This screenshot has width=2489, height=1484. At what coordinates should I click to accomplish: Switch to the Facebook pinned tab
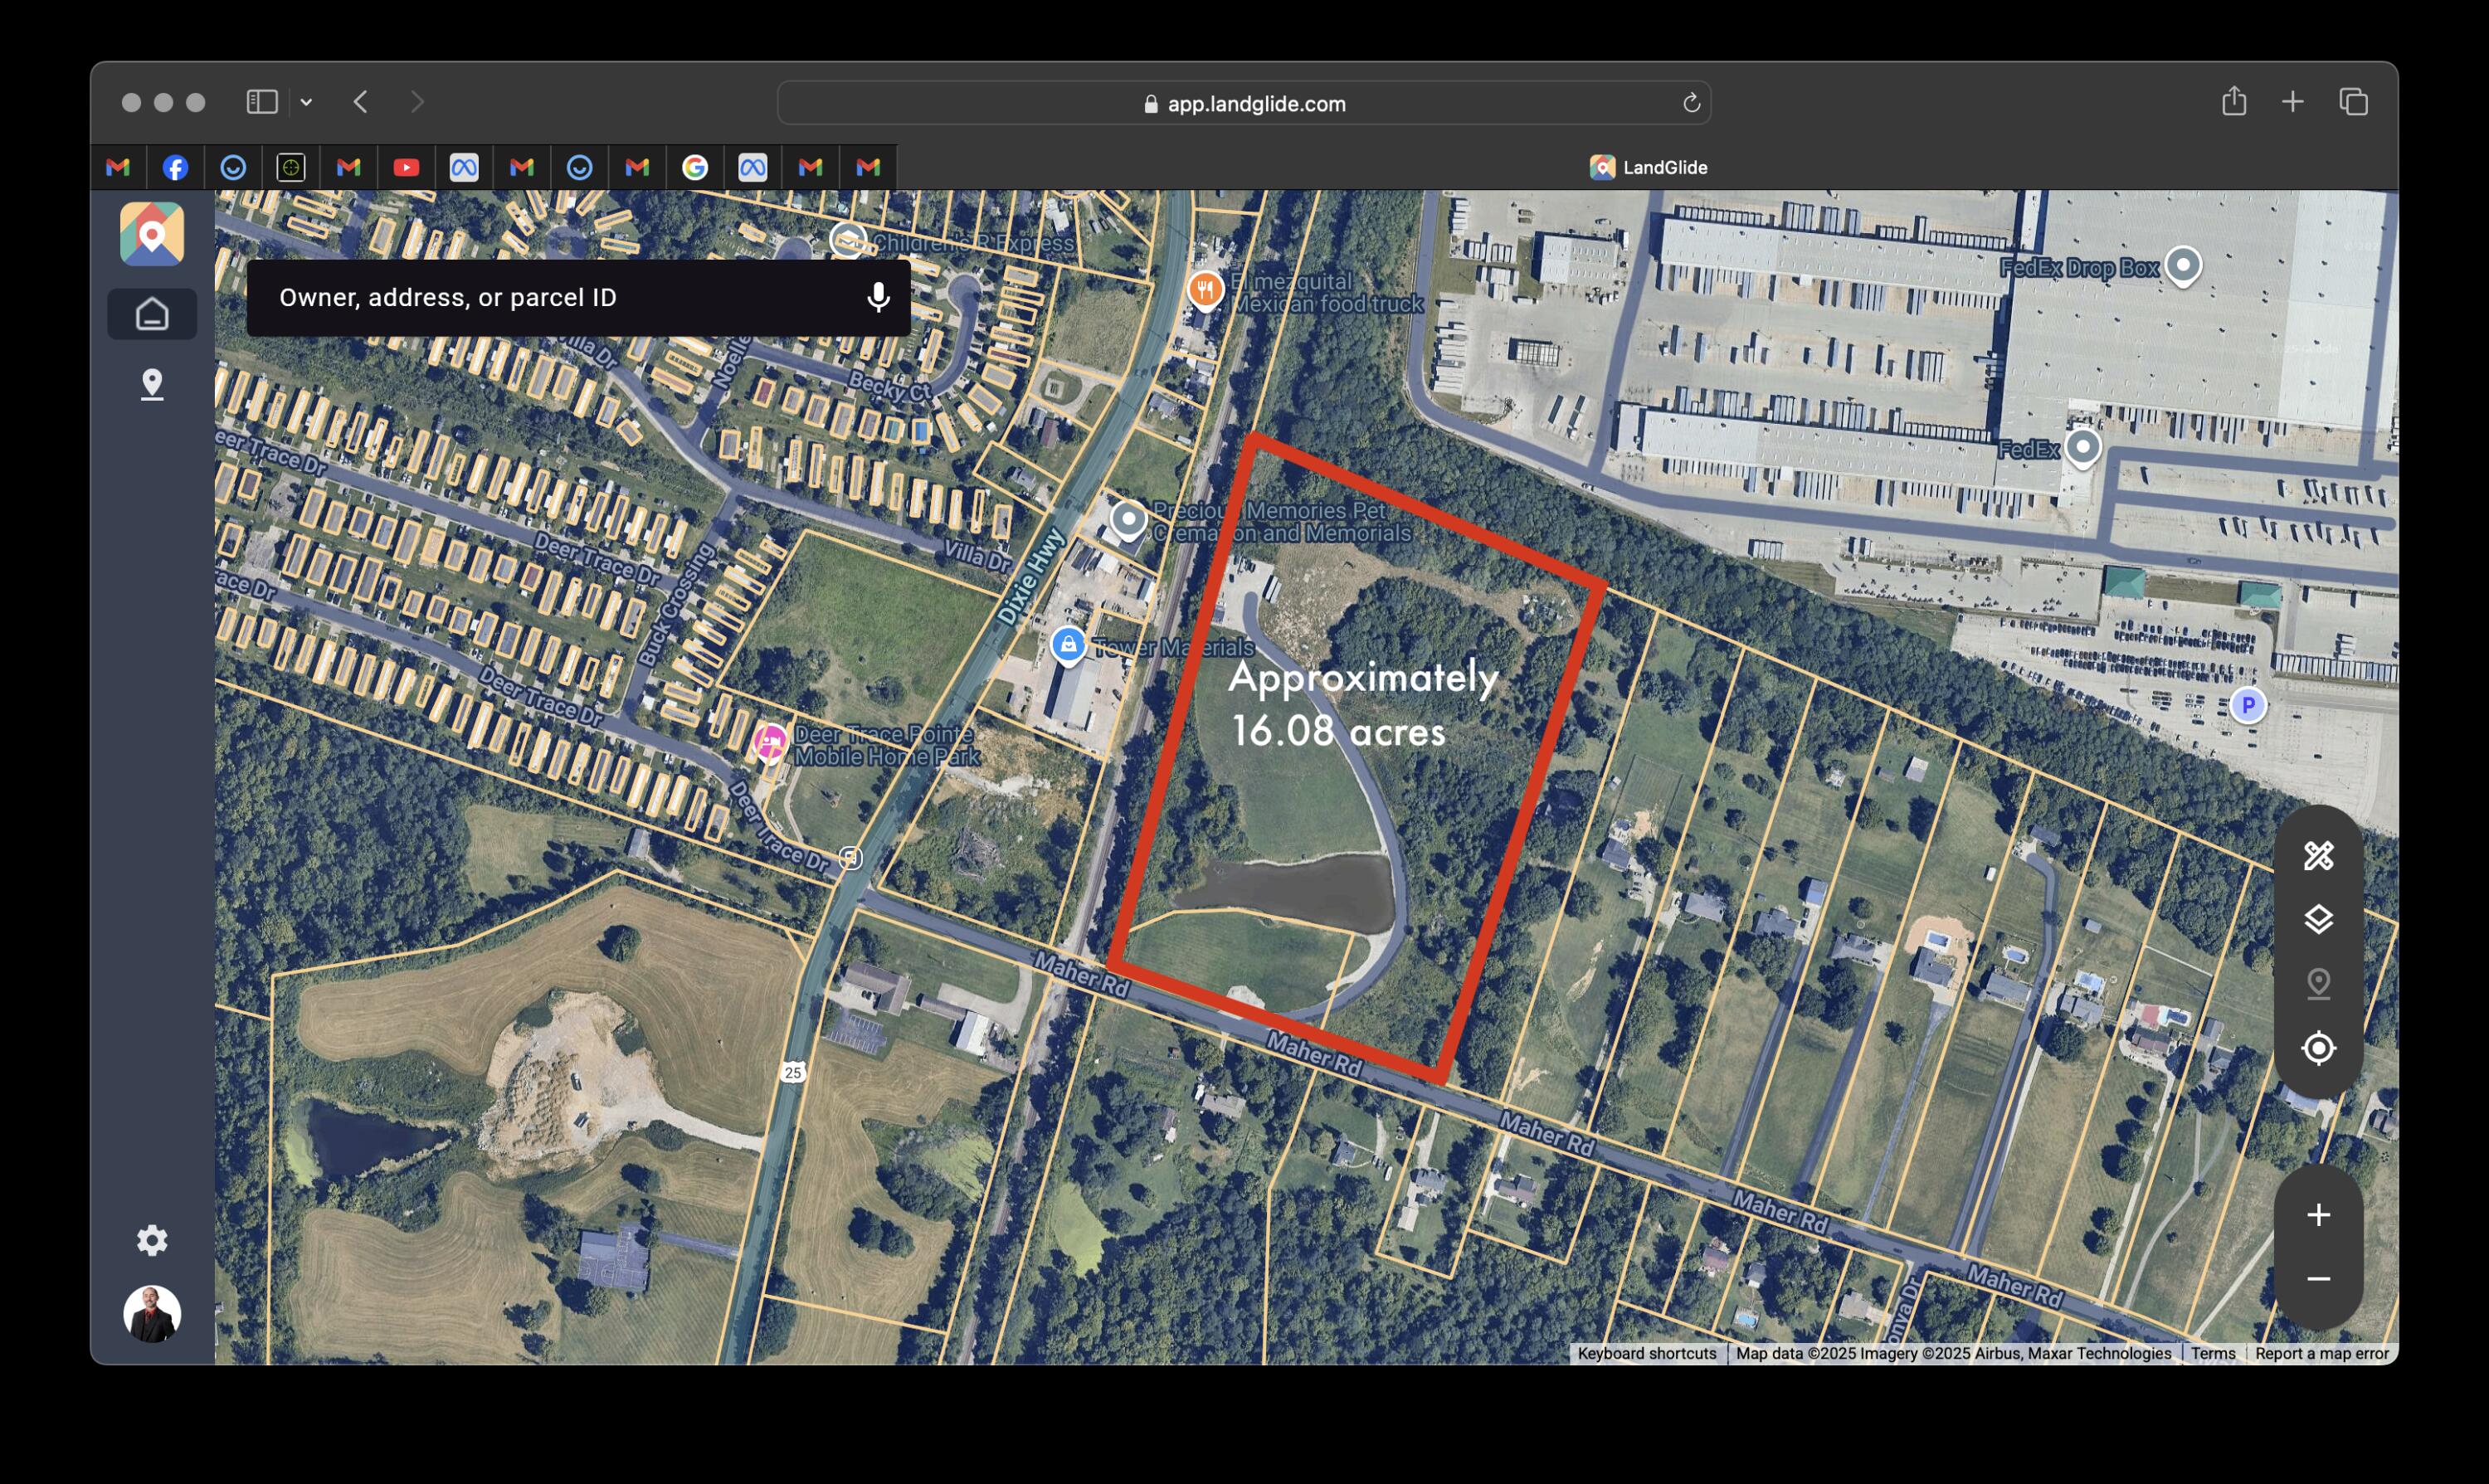[175, 168]
